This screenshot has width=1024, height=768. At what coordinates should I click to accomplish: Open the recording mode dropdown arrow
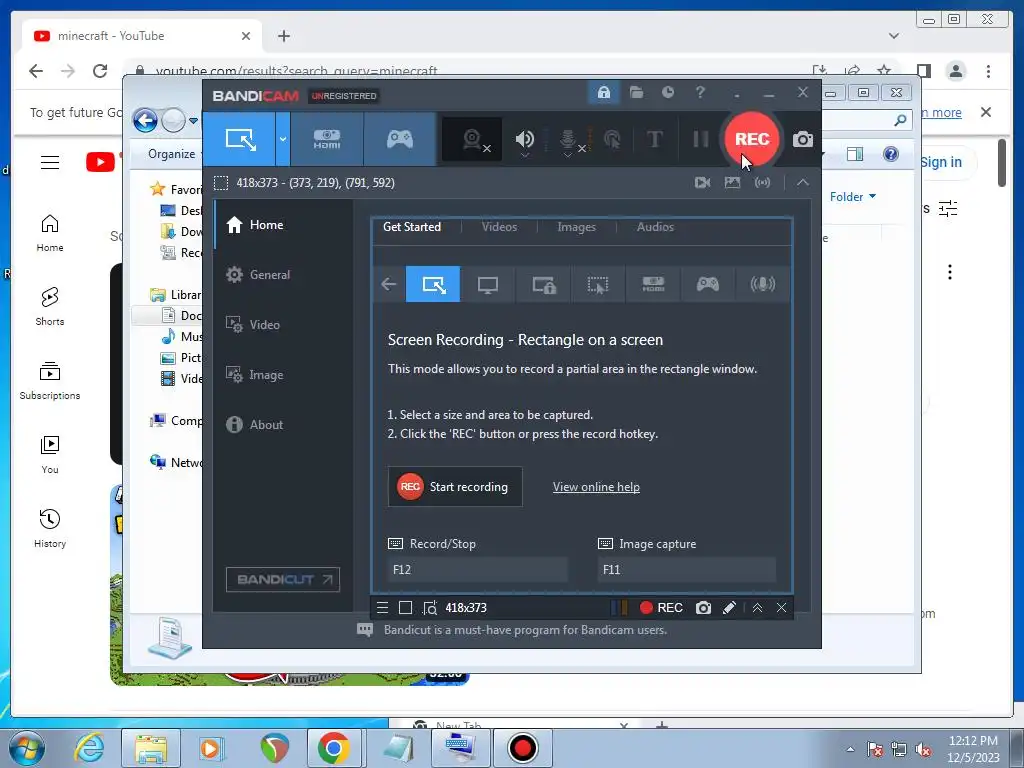(x=283, y=139)
